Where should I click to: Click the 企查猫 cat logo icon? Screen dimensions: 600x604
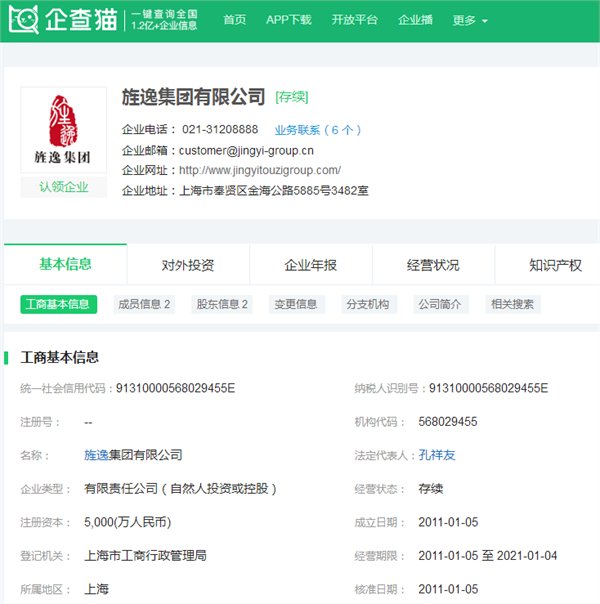click(x=23, y=19)
